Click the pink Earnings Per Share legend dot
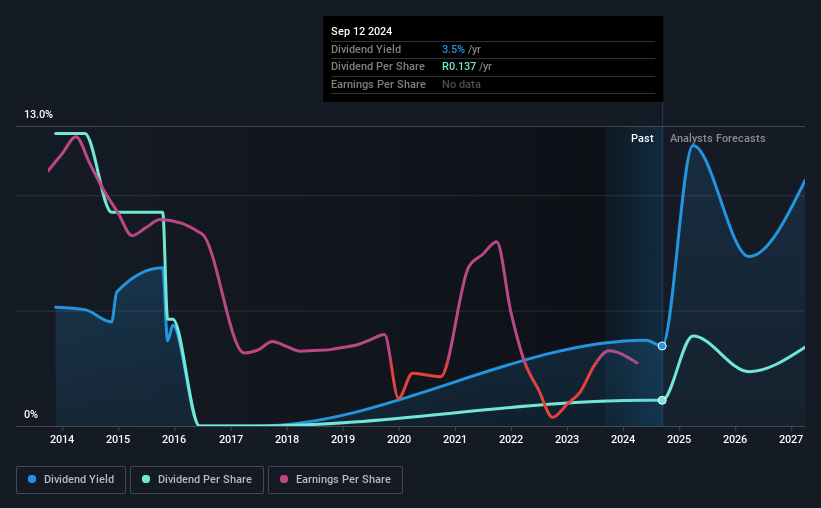Image resolution: width=821 pixels, height=508 pixels. coord(284,479)
